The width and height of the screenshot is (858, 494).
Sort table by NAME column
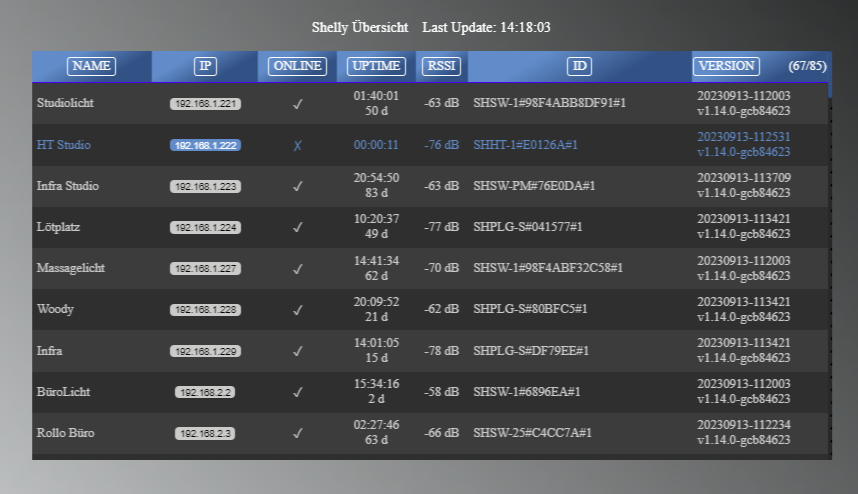pos(91,66)
